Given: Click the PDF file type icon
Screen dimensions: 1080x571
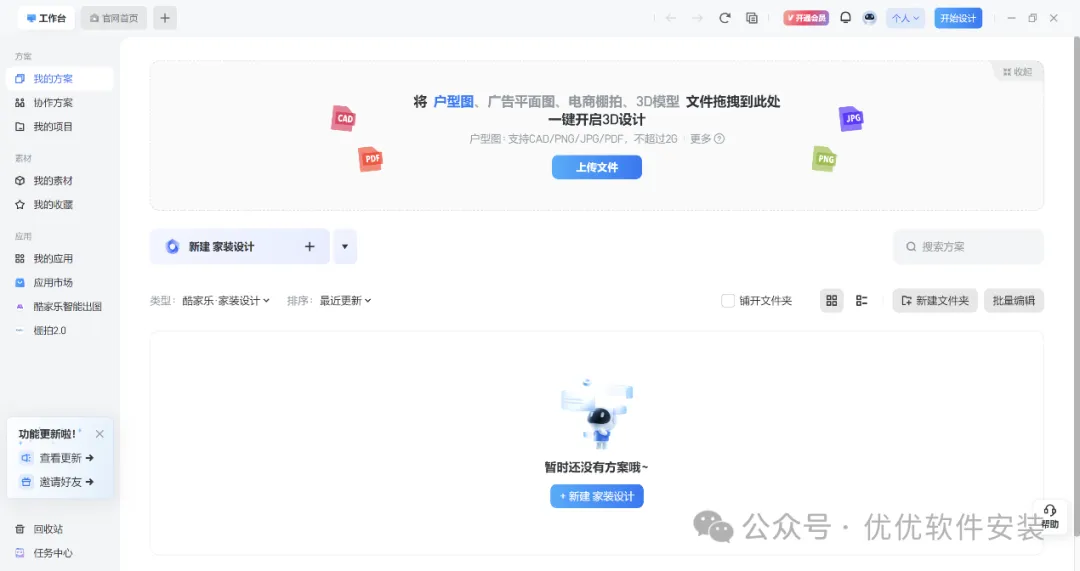Looking at the screenshot, I should tap(371, 159).
